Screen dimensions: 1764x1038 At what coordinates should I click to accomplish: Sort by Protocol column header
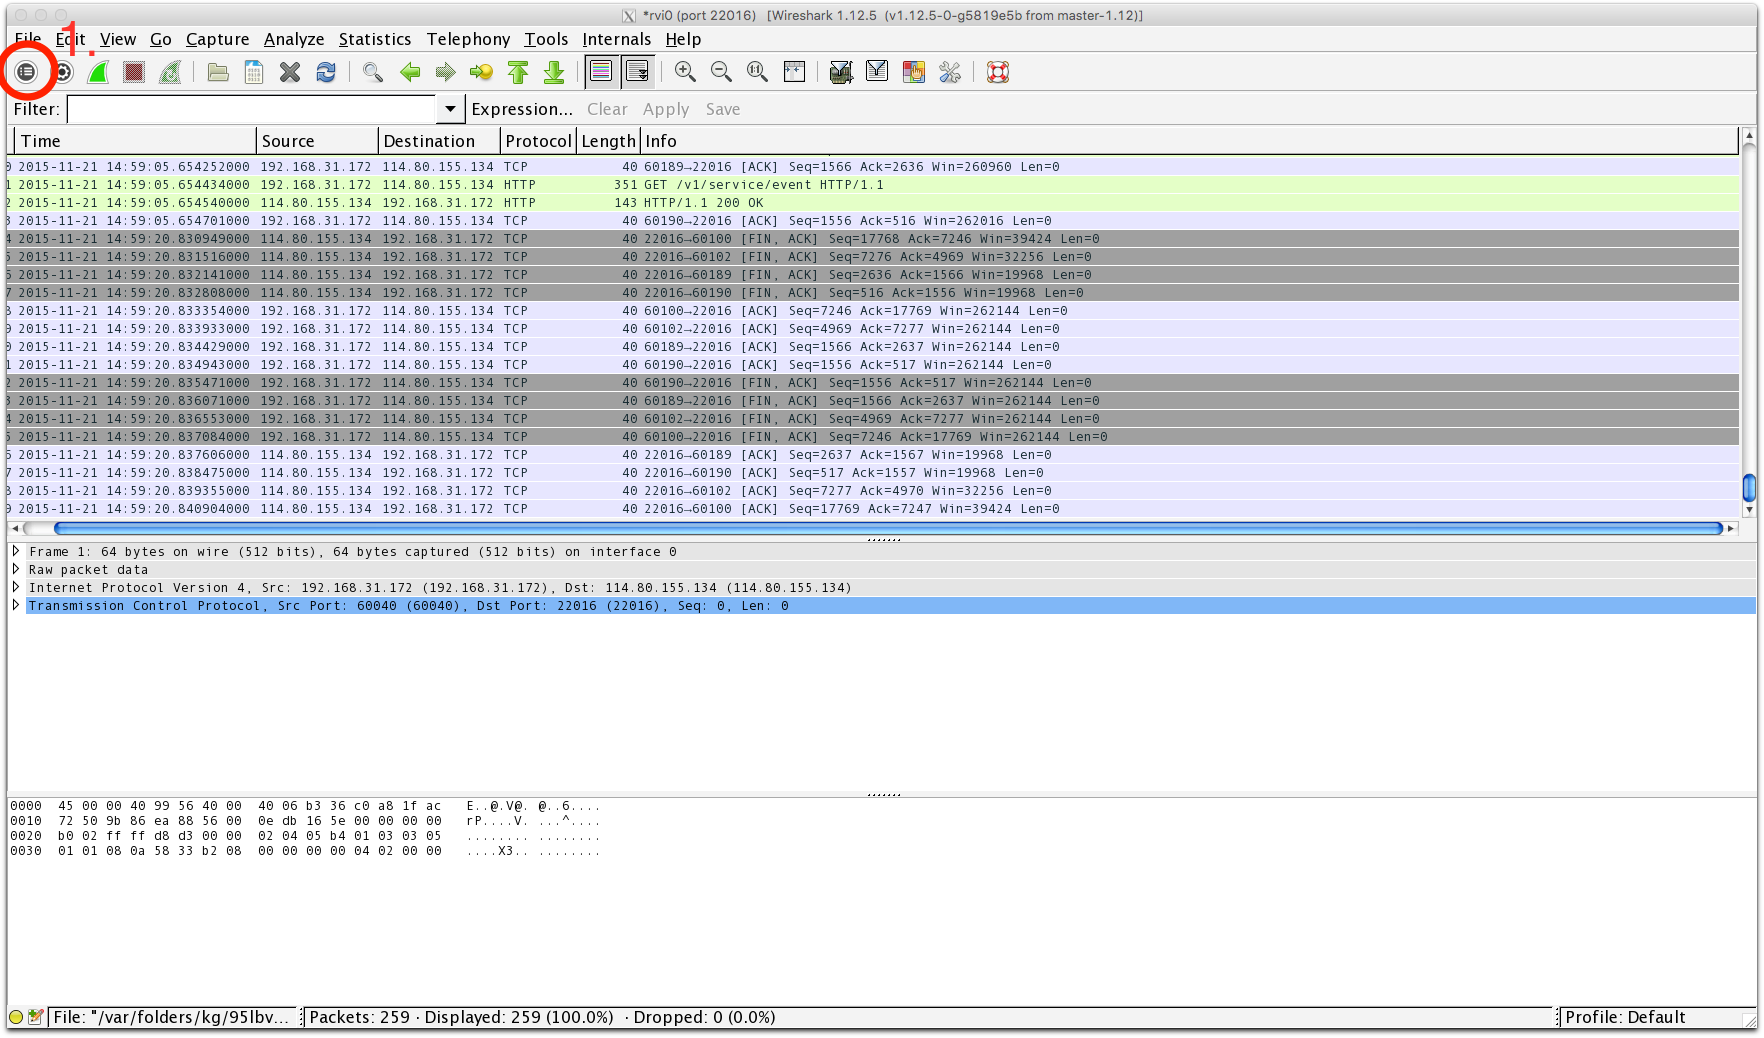click(x=538, y=141)
